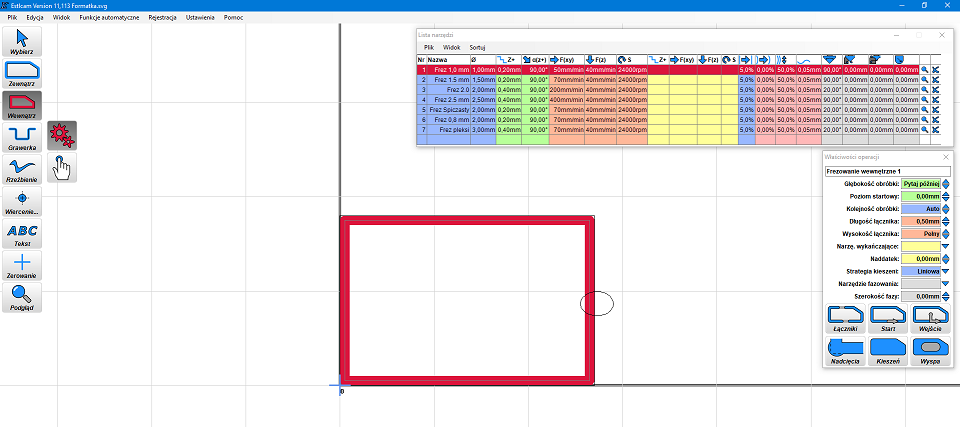The height and width of the screenshot is (427, 960).
Task: Open Narzędzie fazowania dropdown arrow
Action: click(946, 284)
